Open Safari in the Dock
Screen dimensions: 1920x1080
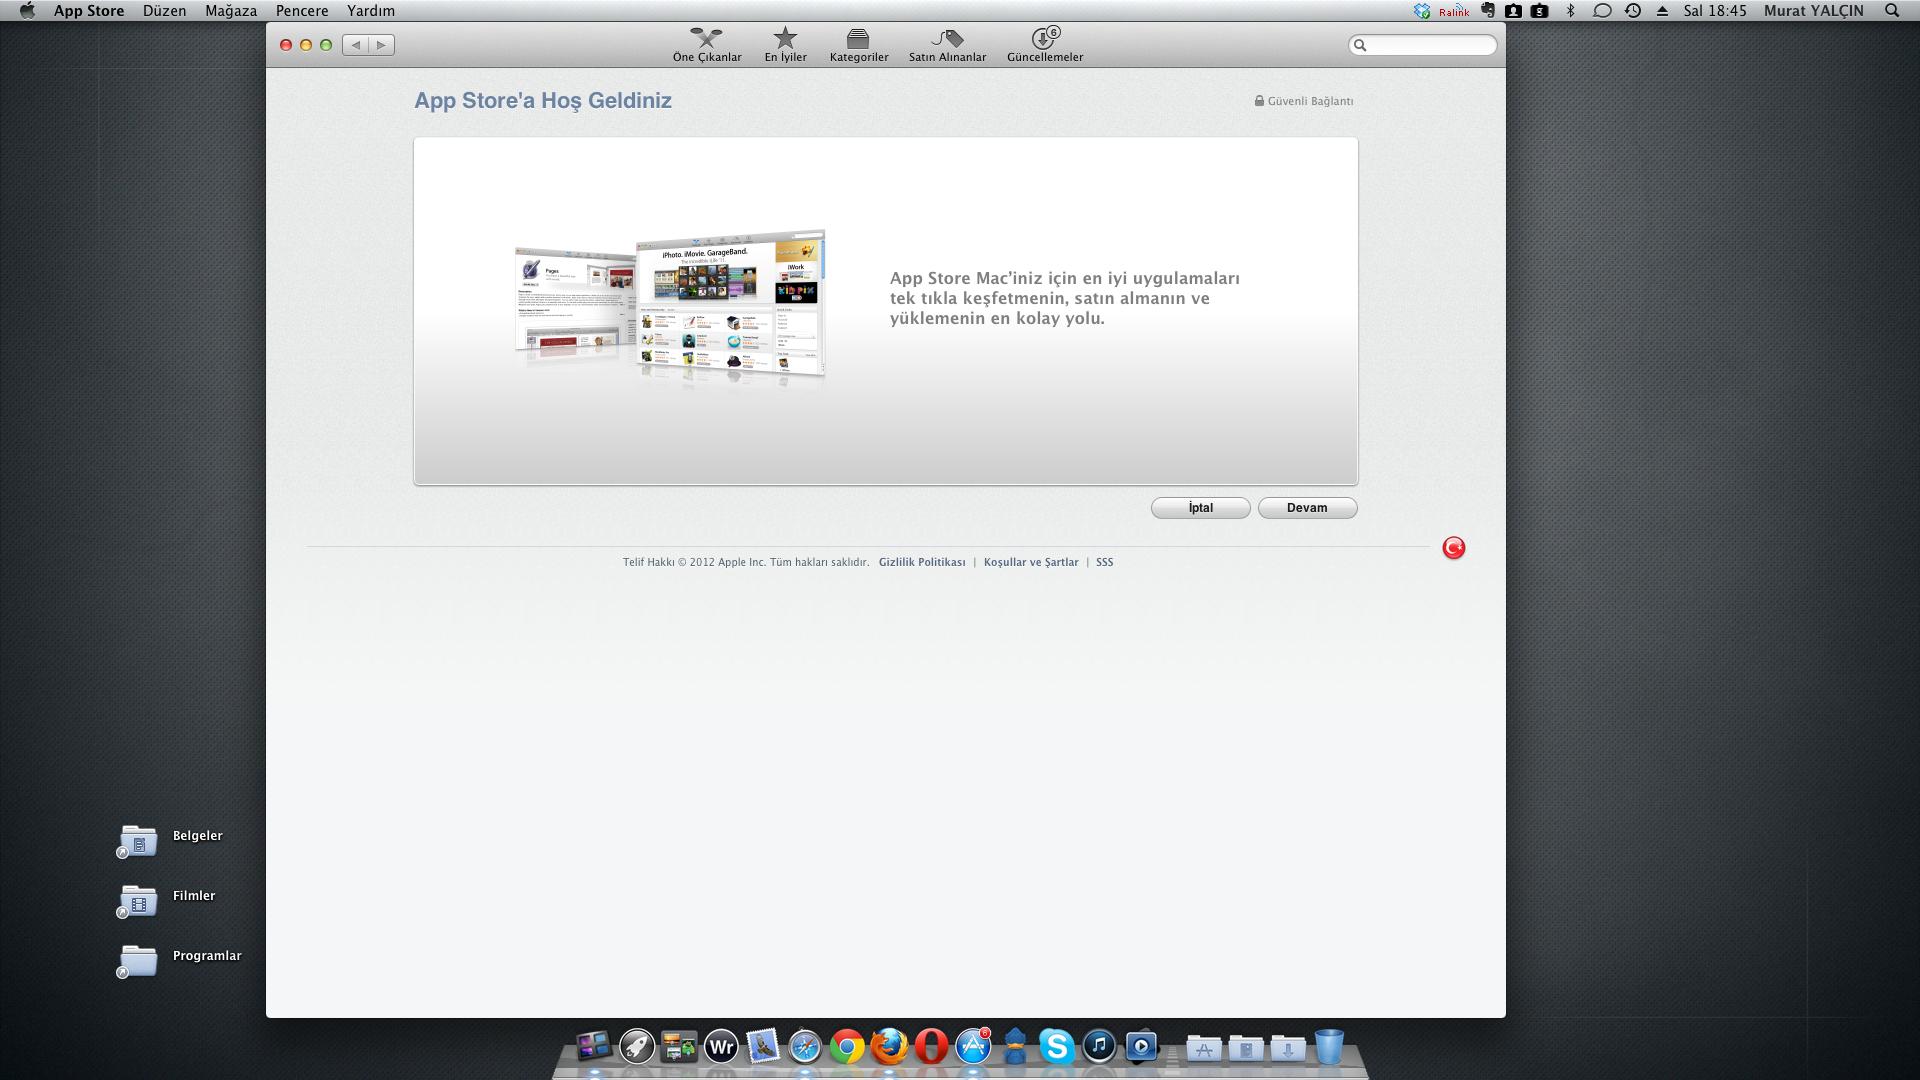805,1047
